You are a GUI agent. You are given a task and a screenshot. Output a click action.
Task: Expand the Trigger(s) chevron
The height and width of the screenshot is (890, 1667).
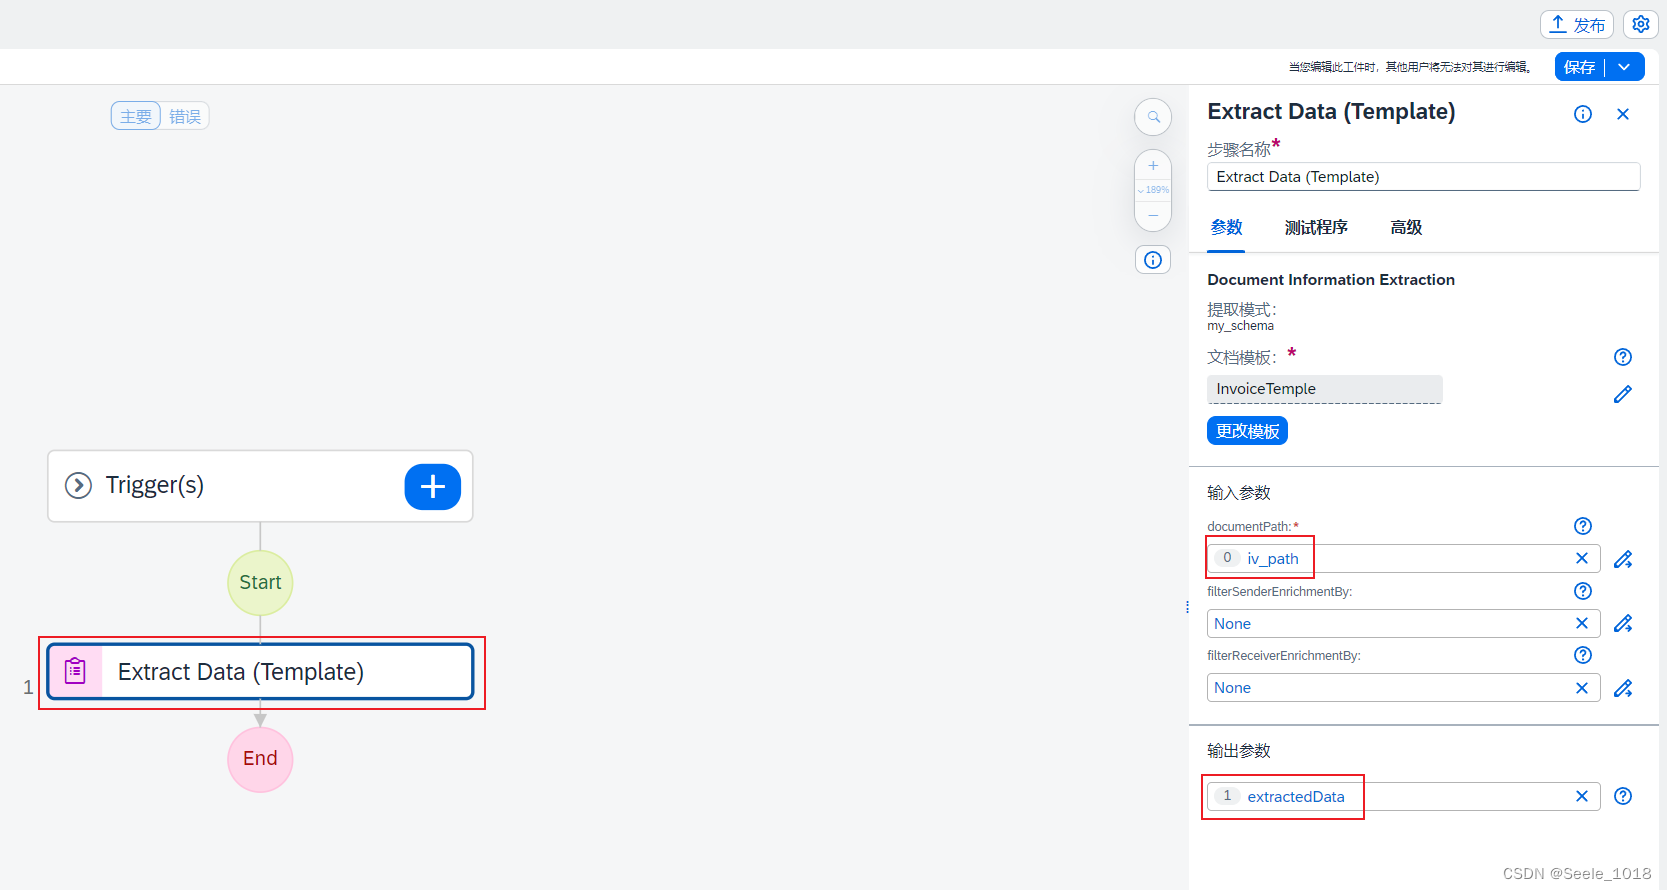78,486
